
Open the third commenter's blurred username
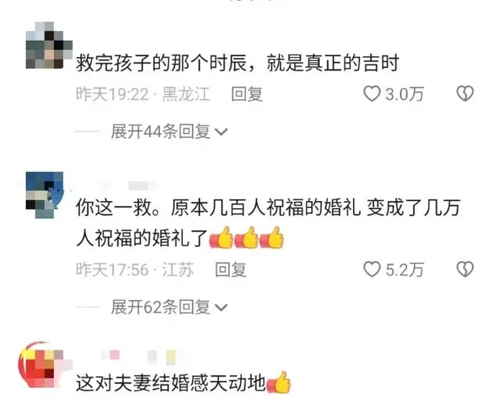138,357
